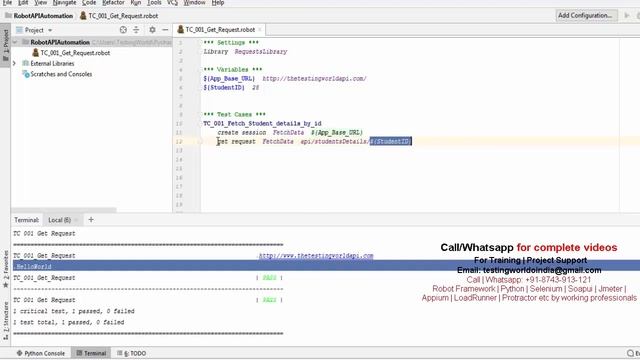The image size is (640, 360).
Task: Open the Python Console tool window
Action: [40, 353]
